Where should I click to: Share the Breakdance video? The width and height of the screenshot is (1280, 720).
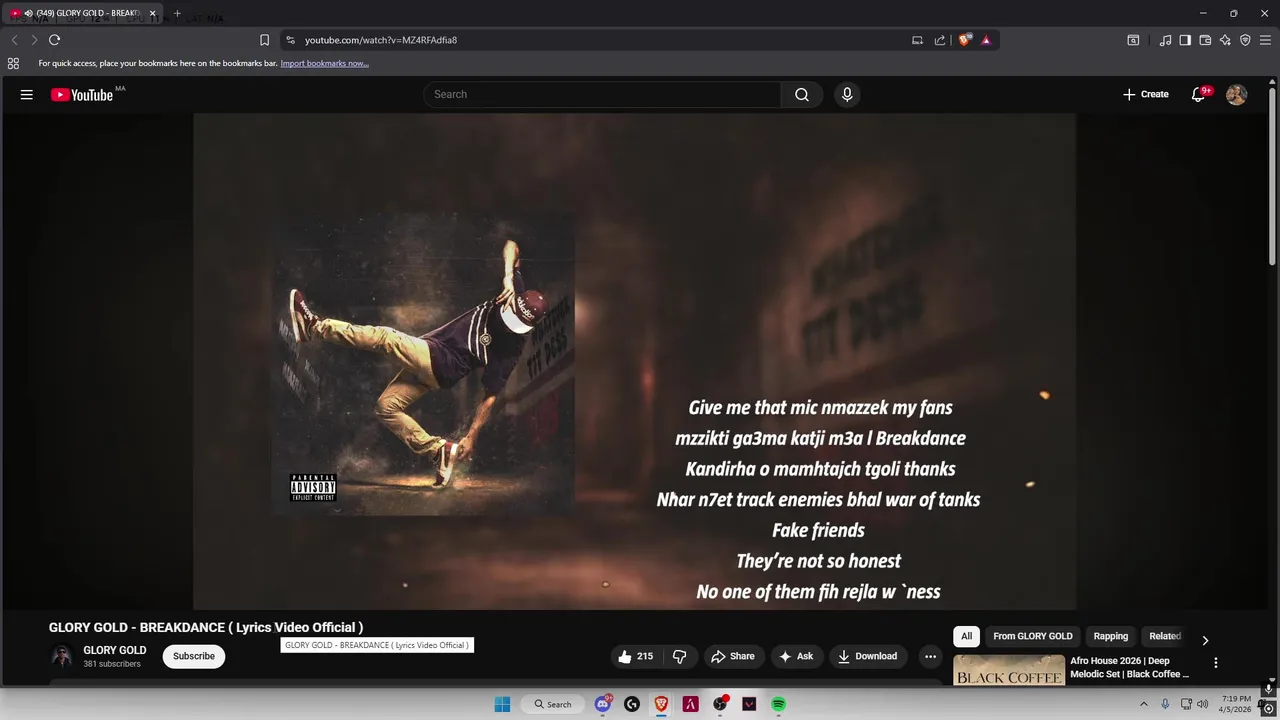tap(733, 656)
